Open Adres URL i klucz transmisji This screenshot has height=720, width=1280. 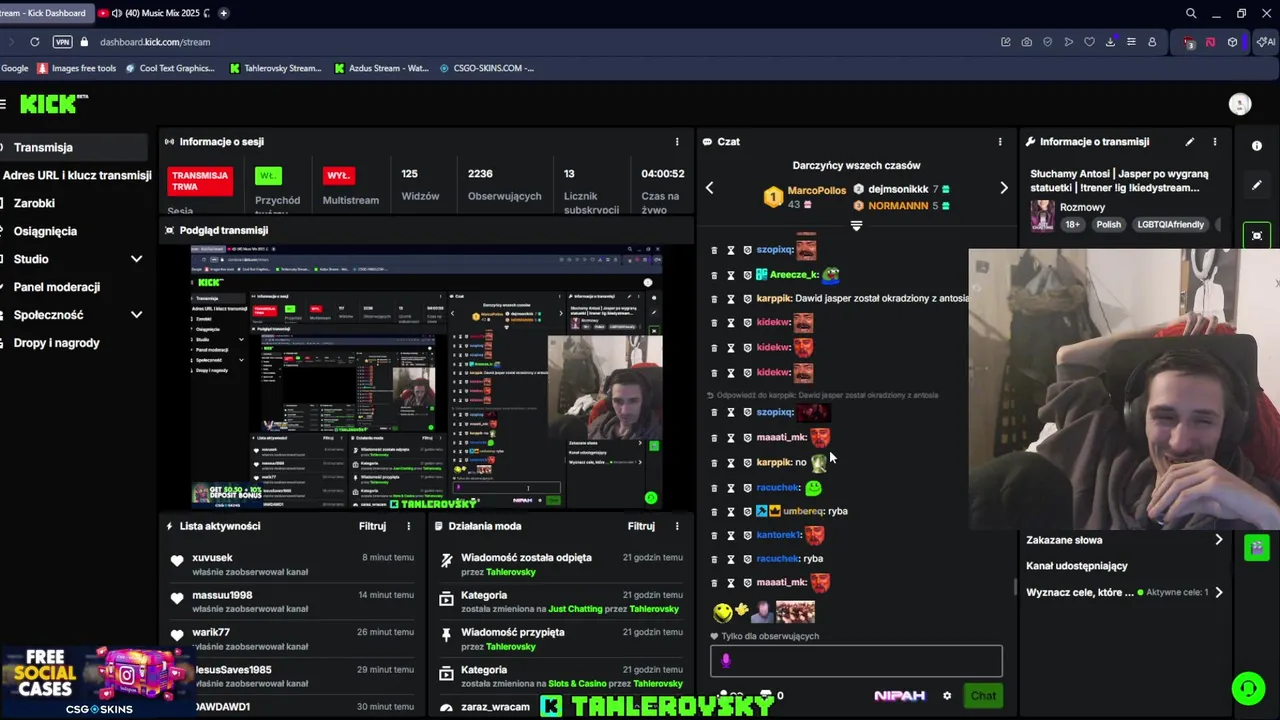[x=75, y=175]
